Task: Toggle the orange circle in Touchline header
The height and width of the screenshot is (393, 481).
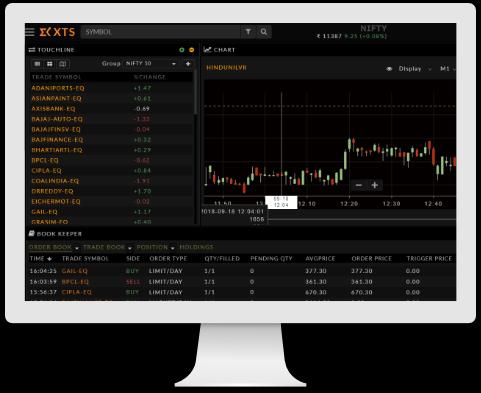Action: click(191, 50)
